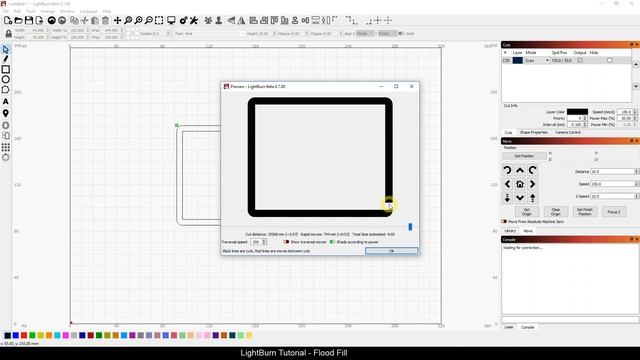Click the Set Origin button
Screen dimensions: 640x360
point(527,211)
